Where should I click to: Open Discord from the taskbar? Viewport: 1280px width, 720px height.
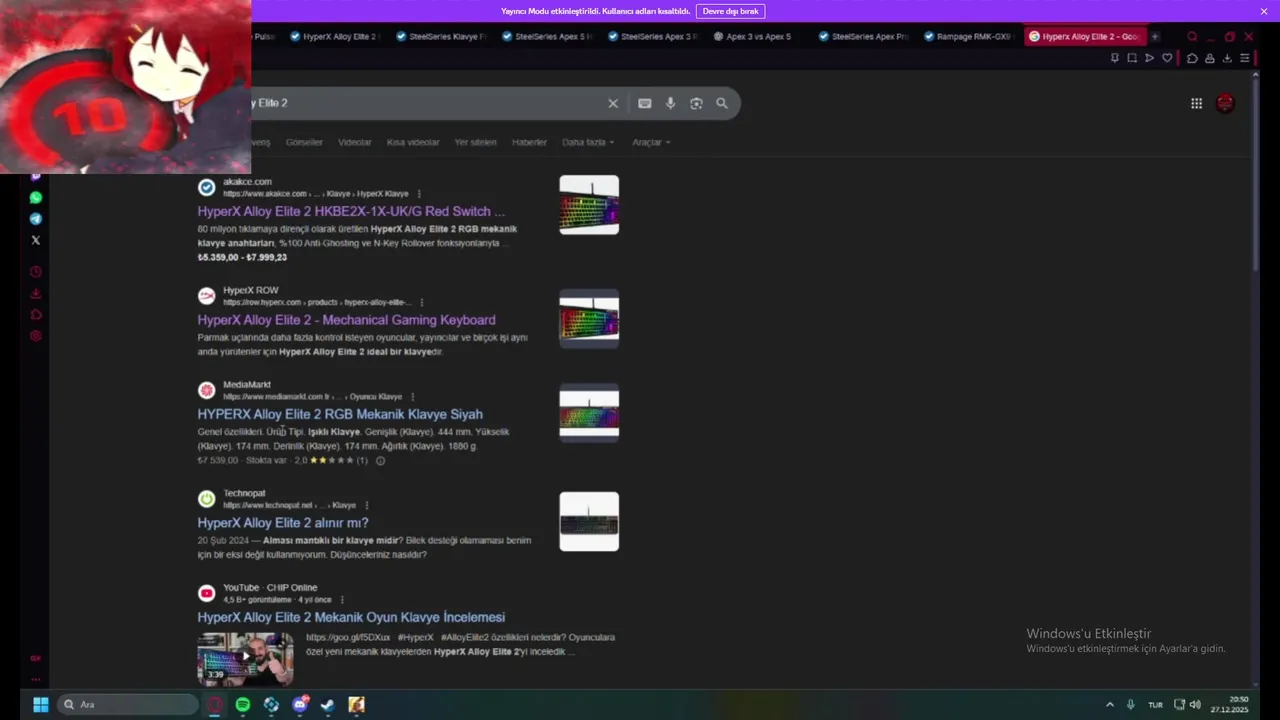click(299, 705)
